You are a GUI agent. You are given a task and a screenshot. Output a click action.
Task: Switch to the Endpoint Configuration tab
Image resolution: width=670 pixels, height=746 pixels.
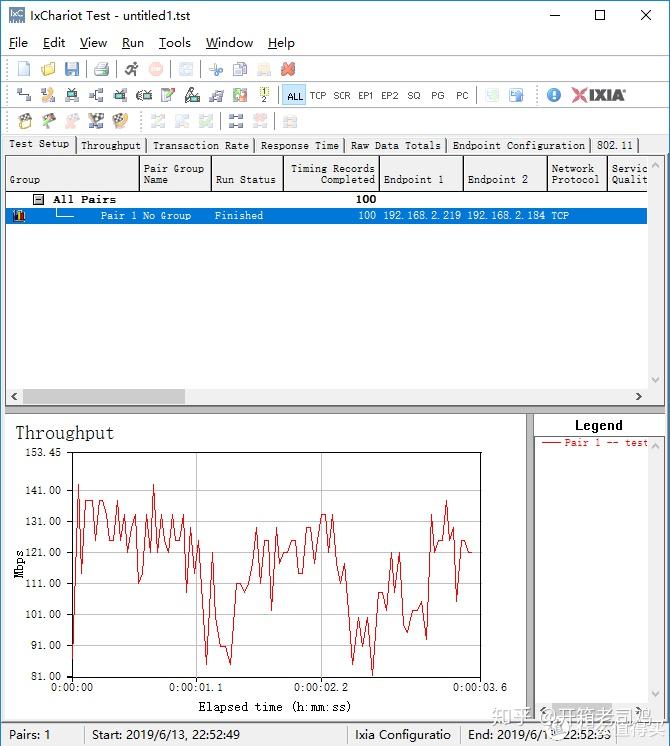pyautogui.click(x=519, y=146)
